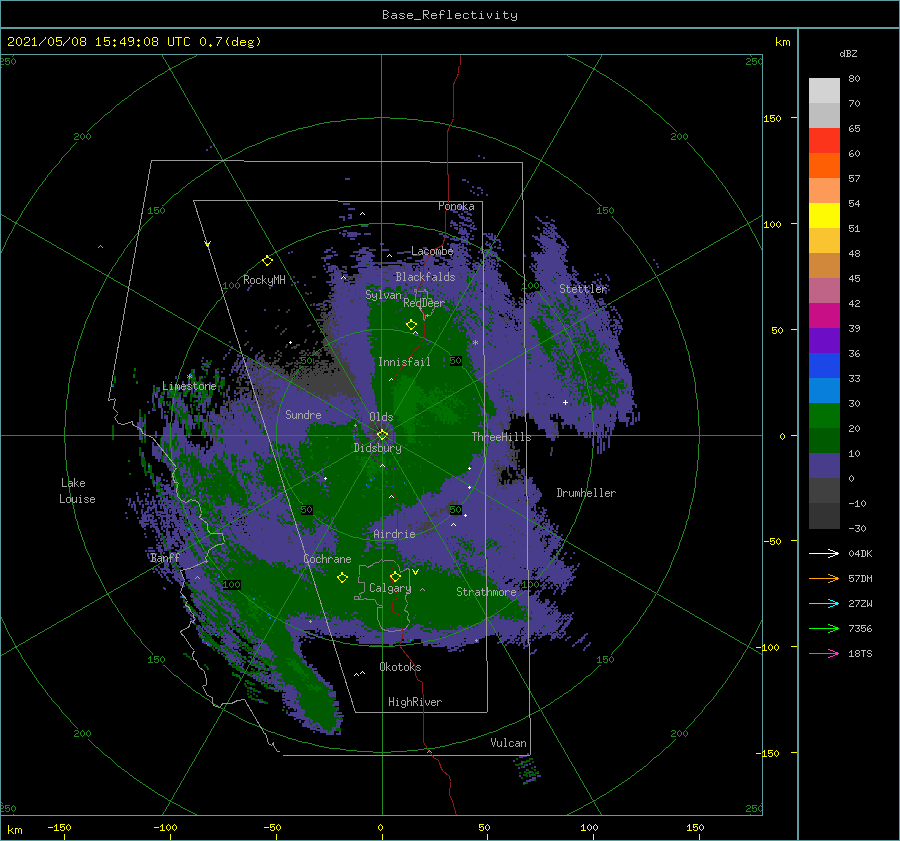The image size is (900, 841).
Task: Click the Didsbury city label
Action: click(x=378, y=448)
